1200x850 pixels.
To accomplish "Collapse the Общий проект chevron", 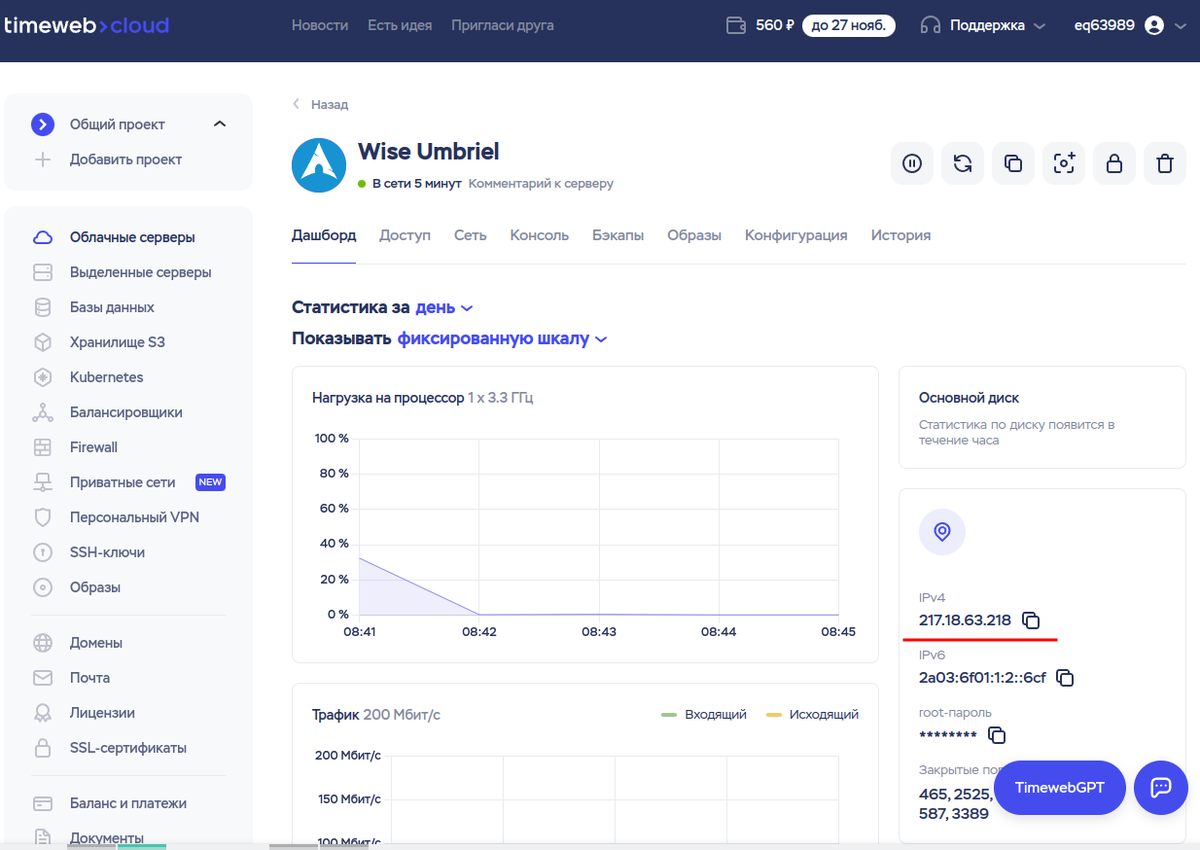I will [x=220, y=124].
